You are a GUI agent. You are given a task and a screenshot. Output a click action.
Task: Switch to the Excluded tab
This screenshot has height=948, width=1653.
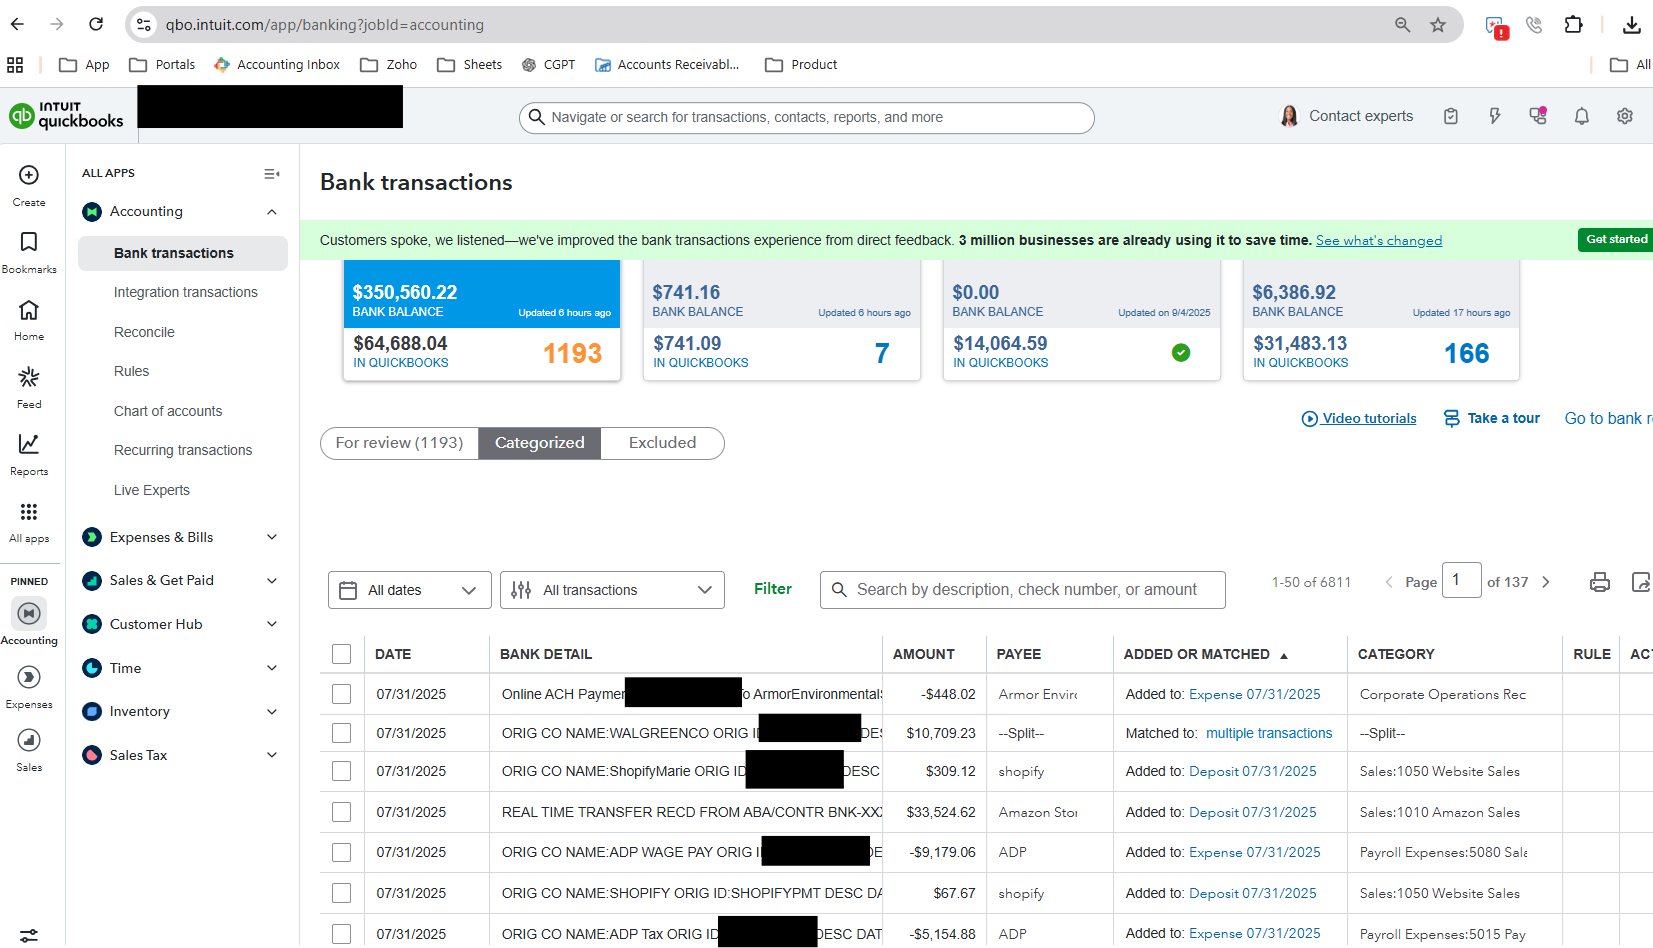coord(662,443)
